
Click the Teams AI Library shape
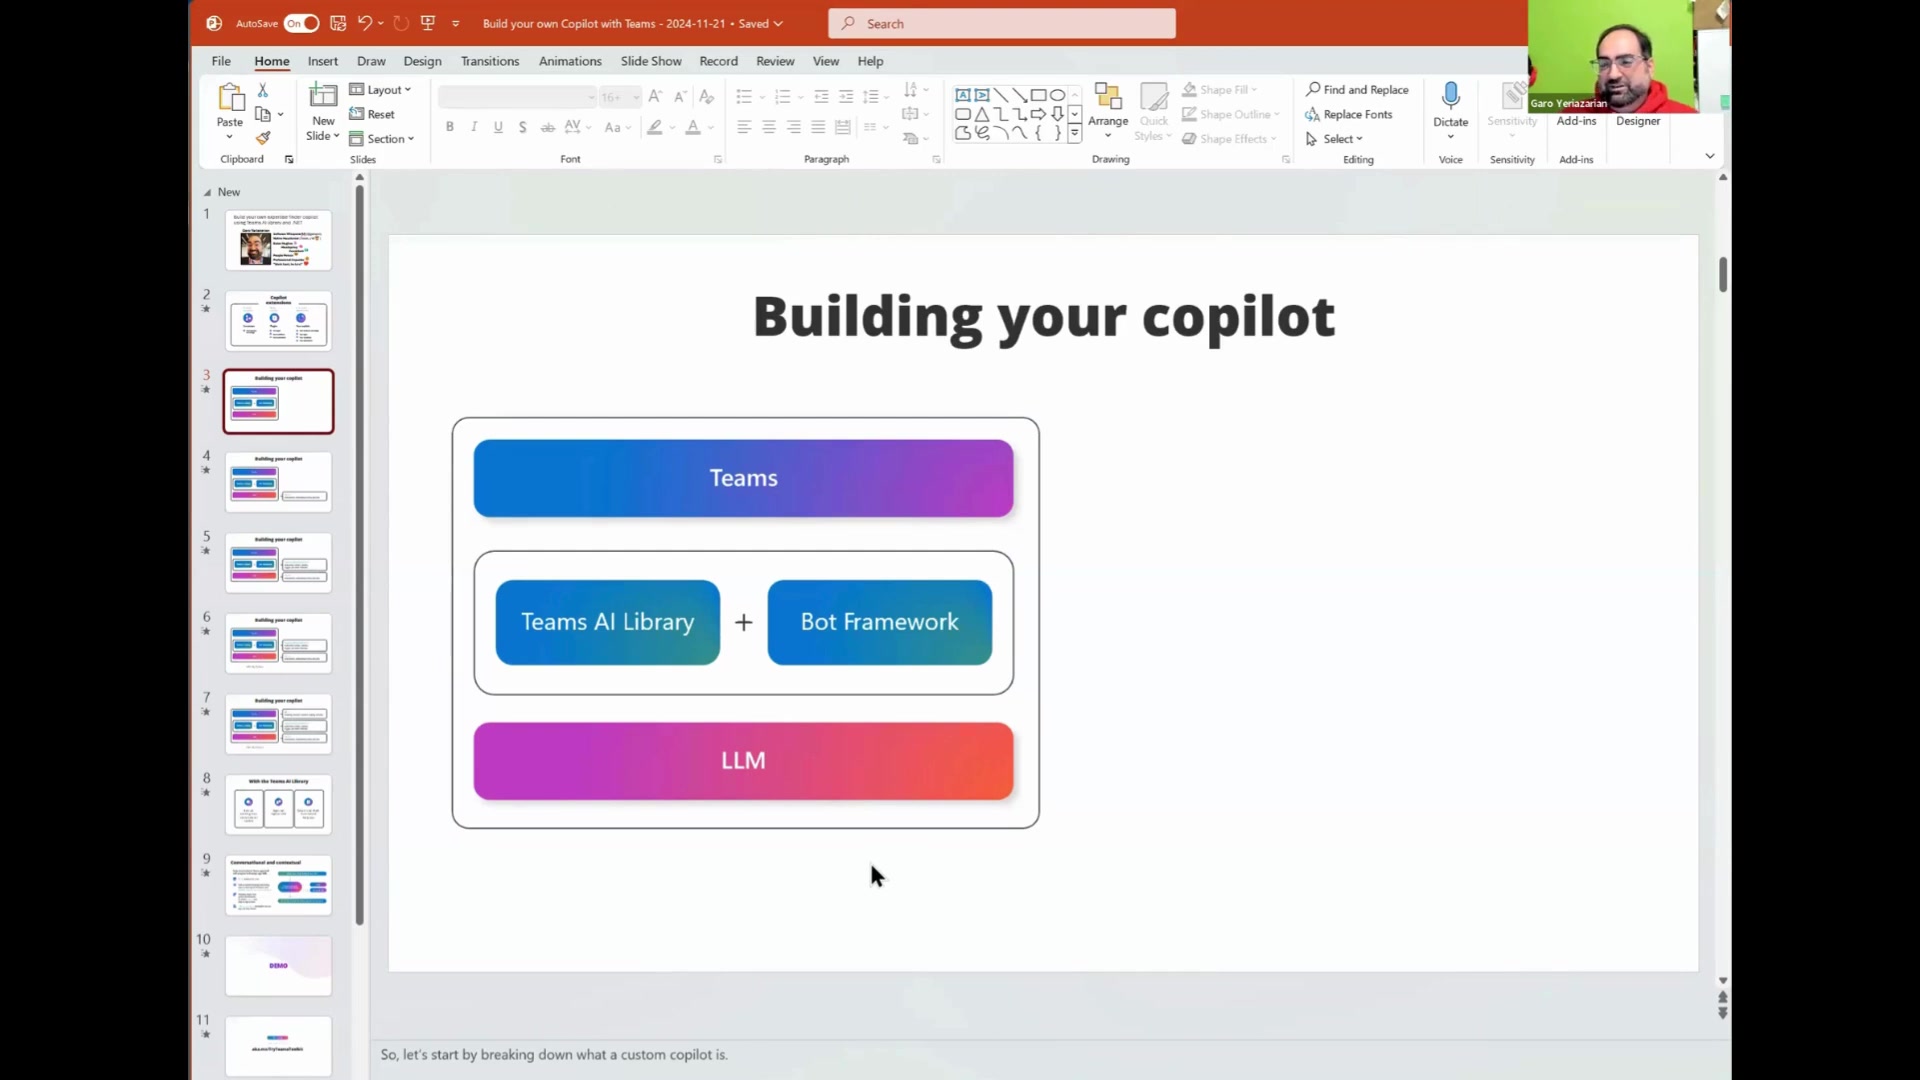pos(608,622)
